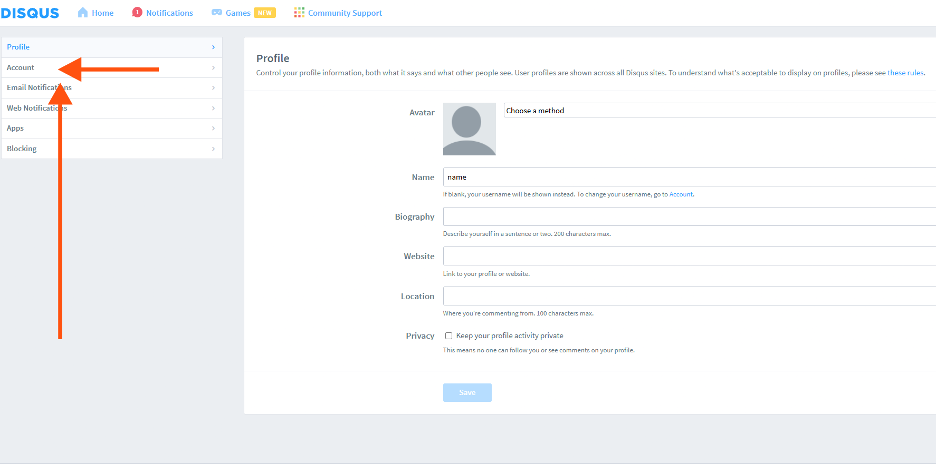Select Email Notifications in the sidebar
This screenshot has height=464, width=936.
click(x=112, y=88)
